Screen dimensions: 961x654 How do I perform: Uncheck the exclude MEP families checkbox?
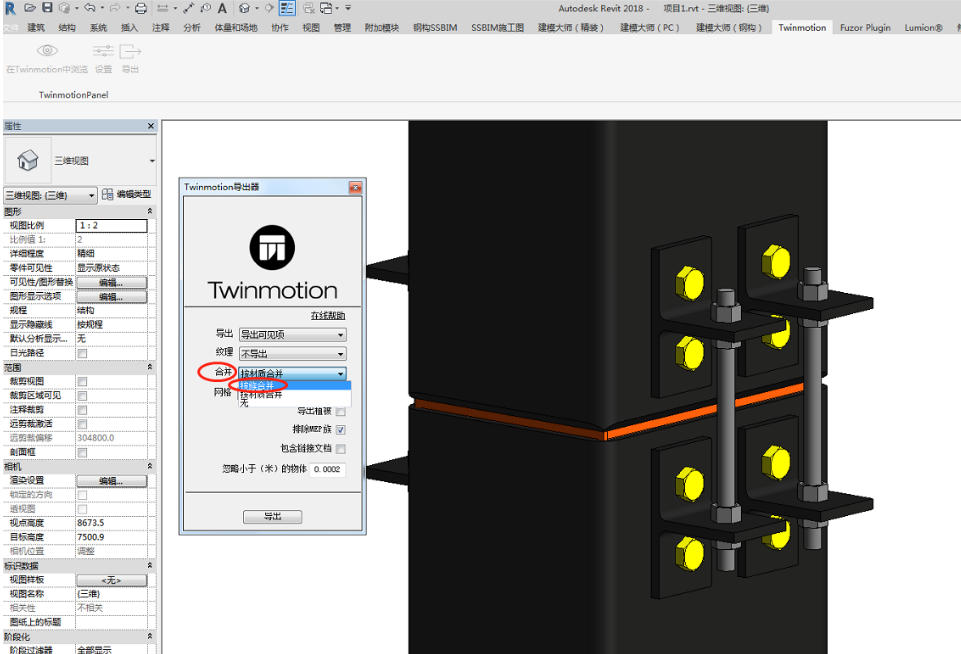341,430
